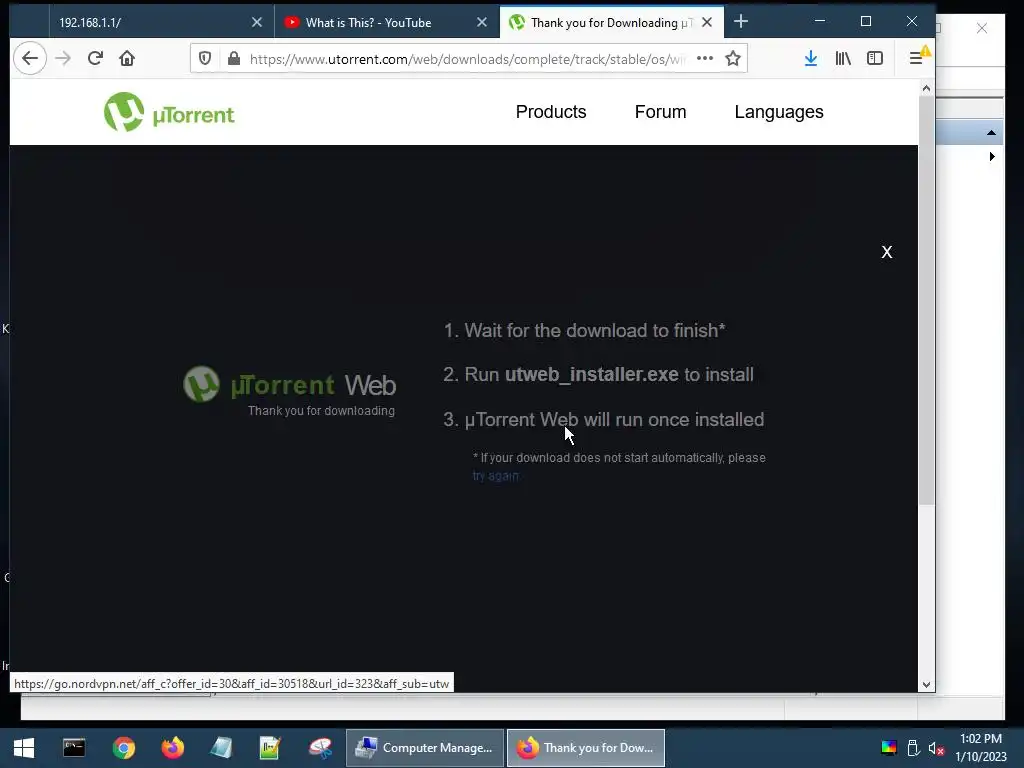Close the Thank you for Downloading tab
Viewport: 1024px width, 768px height.
(x=707, y=22)
